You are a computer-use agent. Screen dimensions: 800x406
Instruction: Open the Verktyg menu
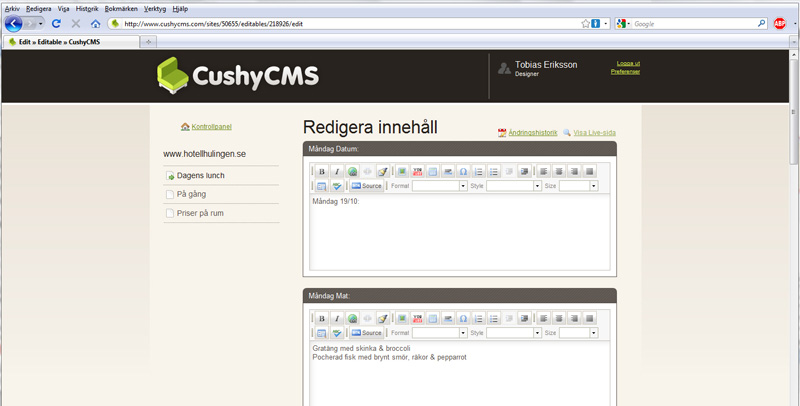pyautogui.click(x=155, y=9)
